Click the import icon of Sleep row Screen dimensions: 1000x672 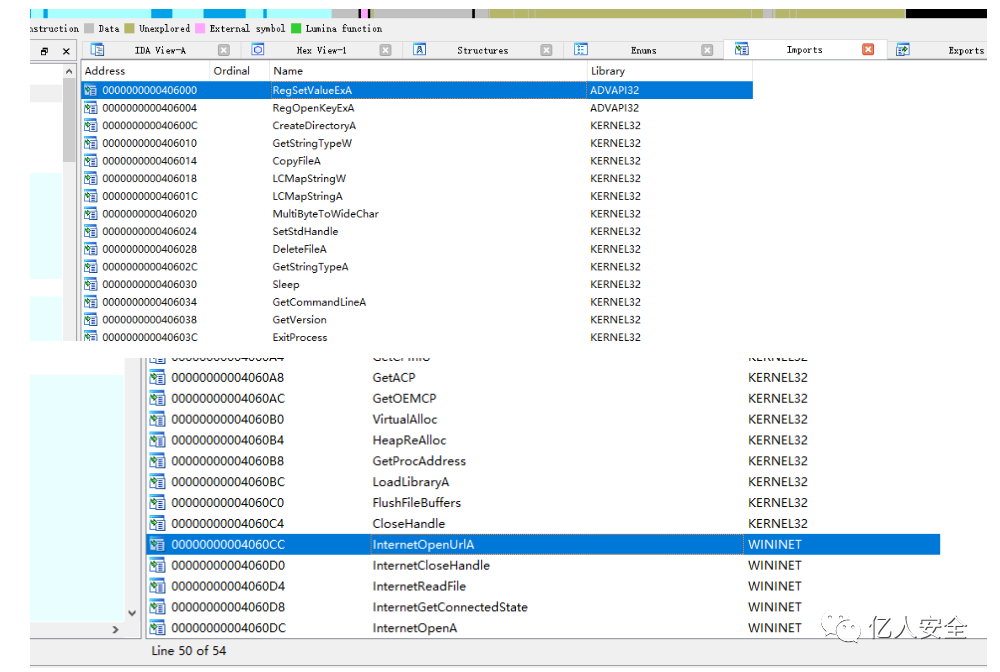[x=91, y=284]
